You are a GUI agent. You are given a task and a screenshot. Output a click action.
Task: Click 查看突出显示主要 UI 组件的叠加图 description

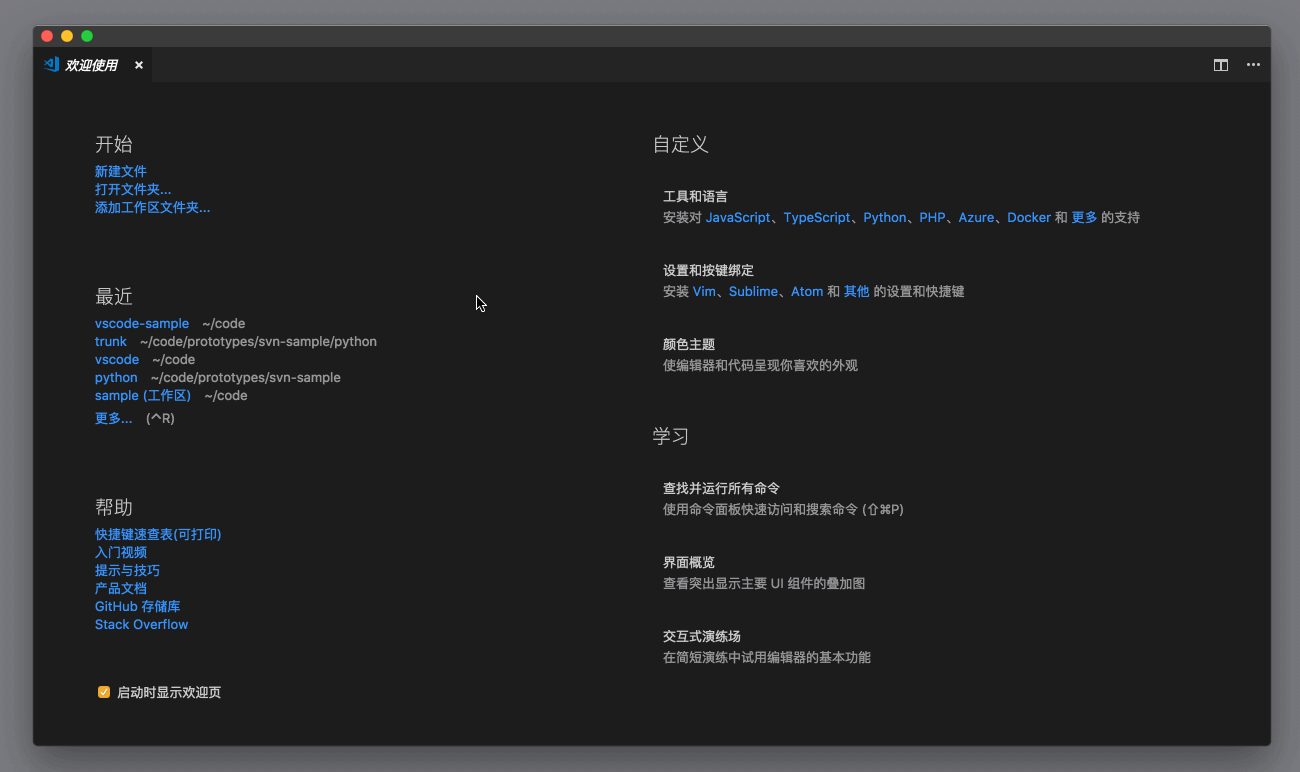point(764,583)
